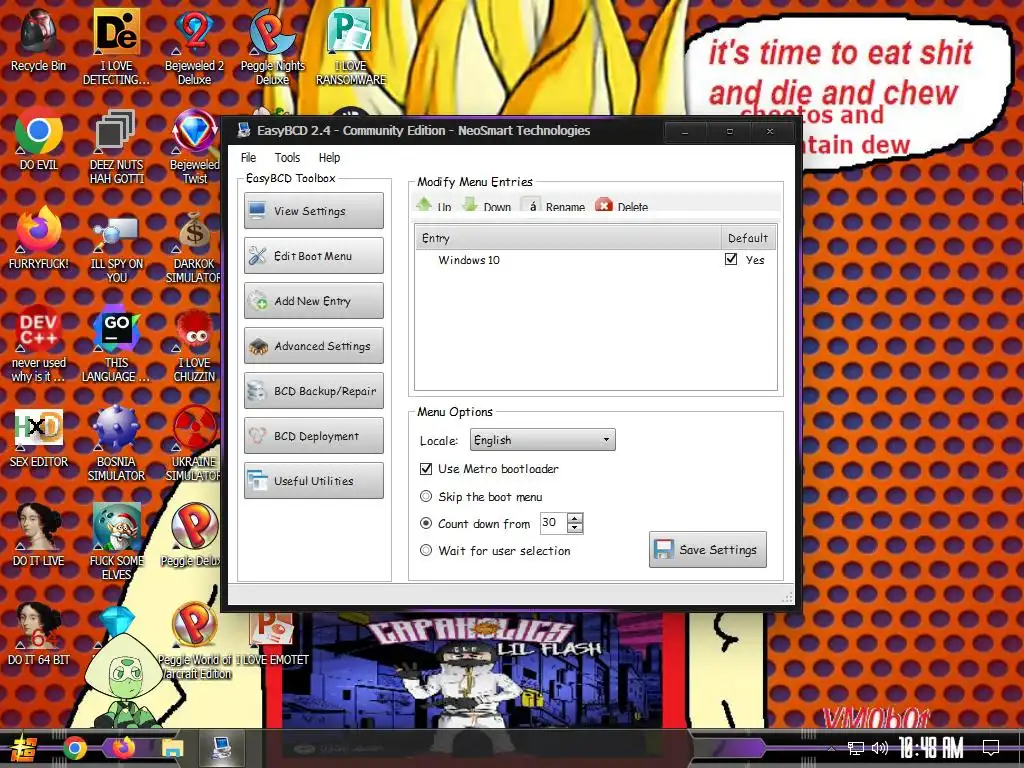Click the Default column header
Viewport: 1024px width, 768px height.
coord(748,238)
